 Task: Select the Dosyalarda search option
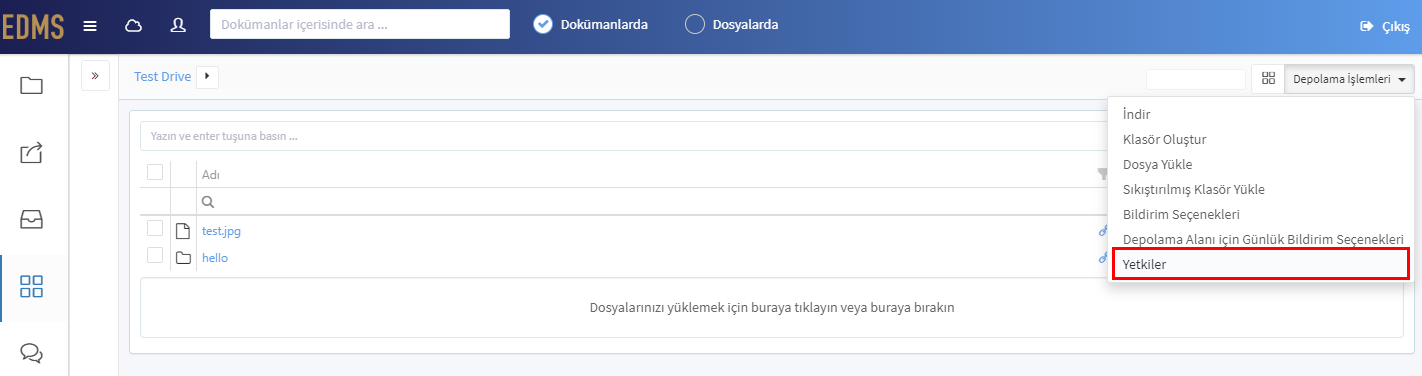(x=731, y=25)
